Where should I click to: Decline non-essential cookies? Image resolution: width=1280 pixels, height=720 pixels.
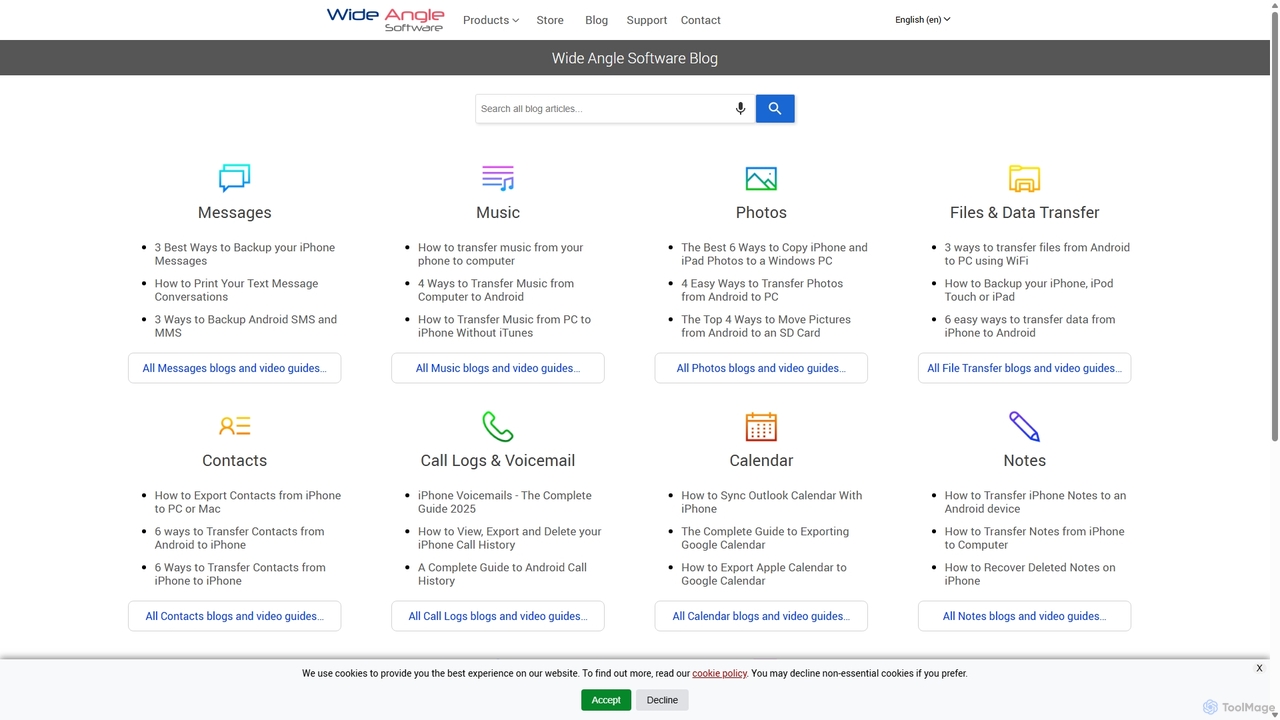[662, 700]
